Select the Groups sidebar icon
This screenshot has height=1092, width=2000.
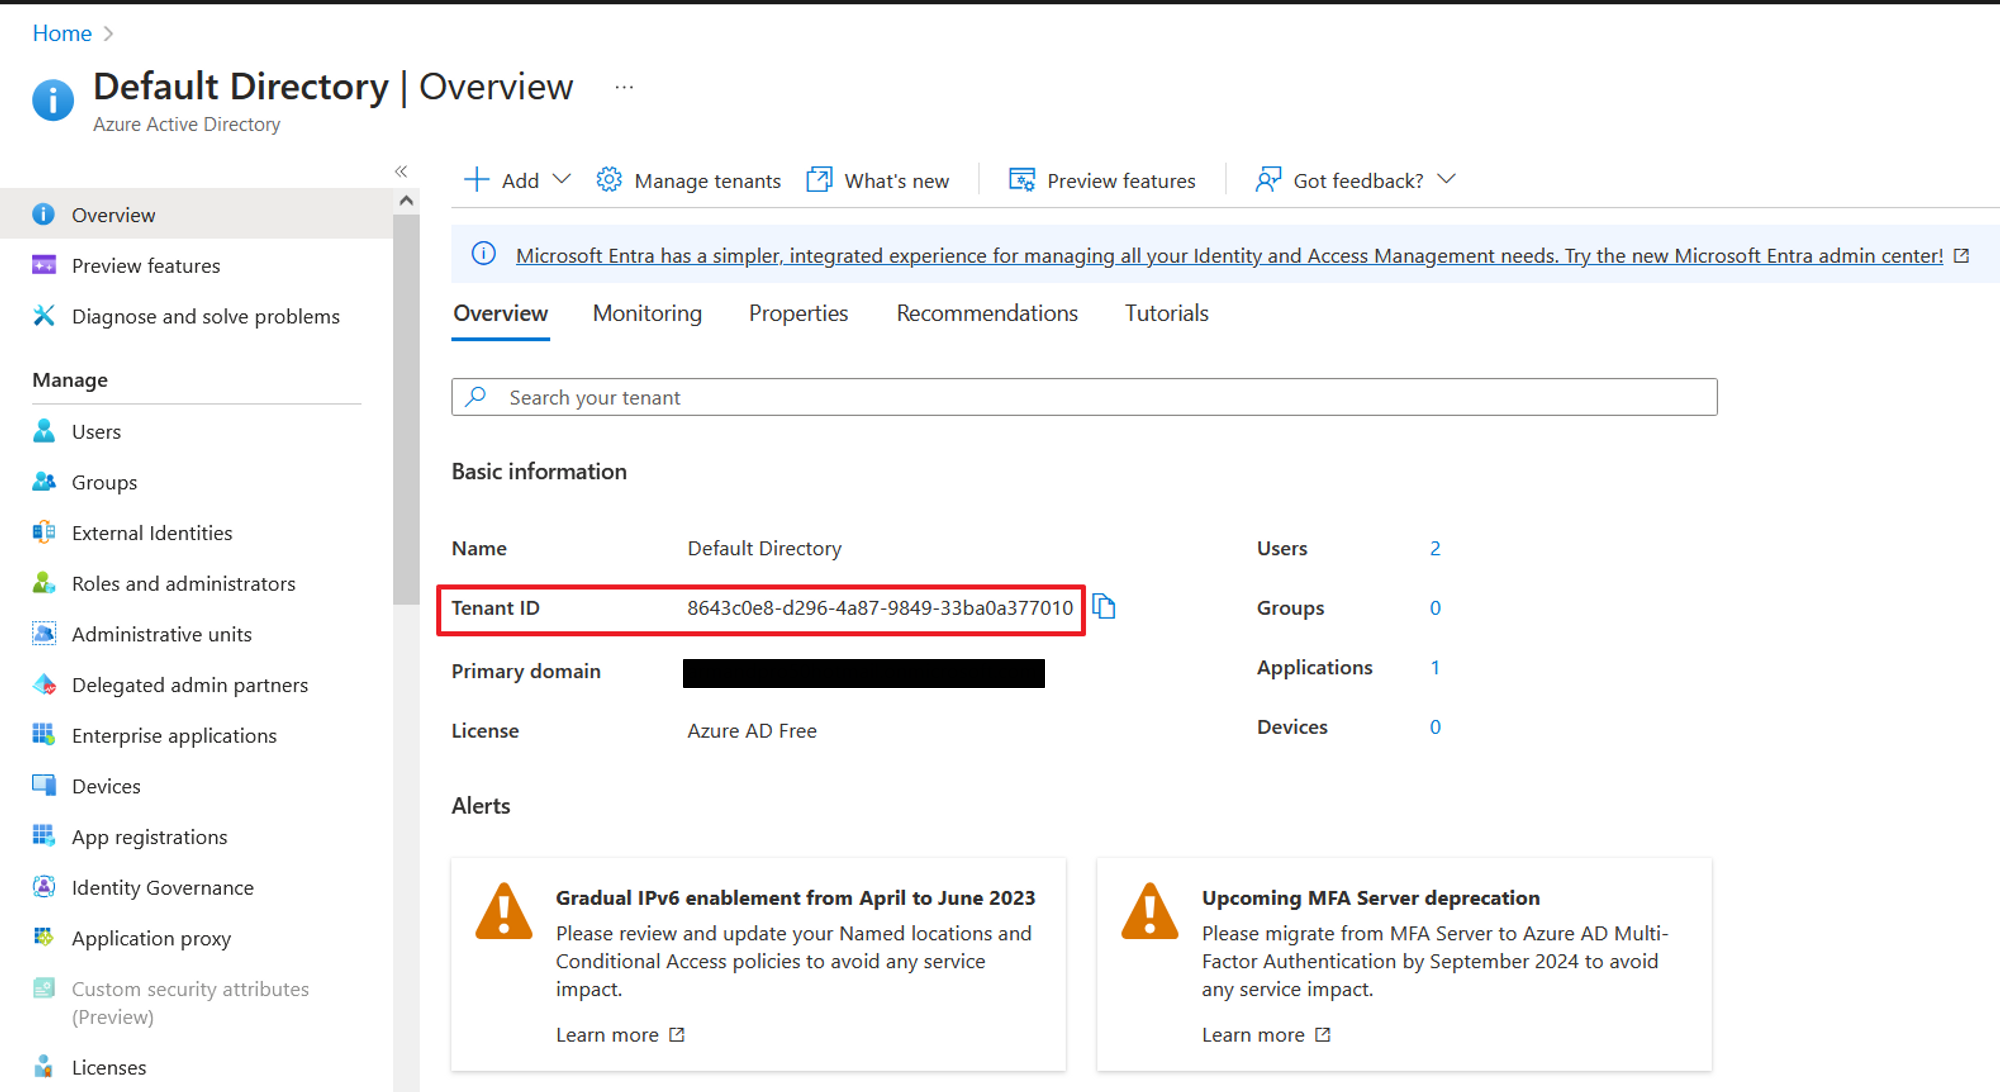click(x=44, y=482)
